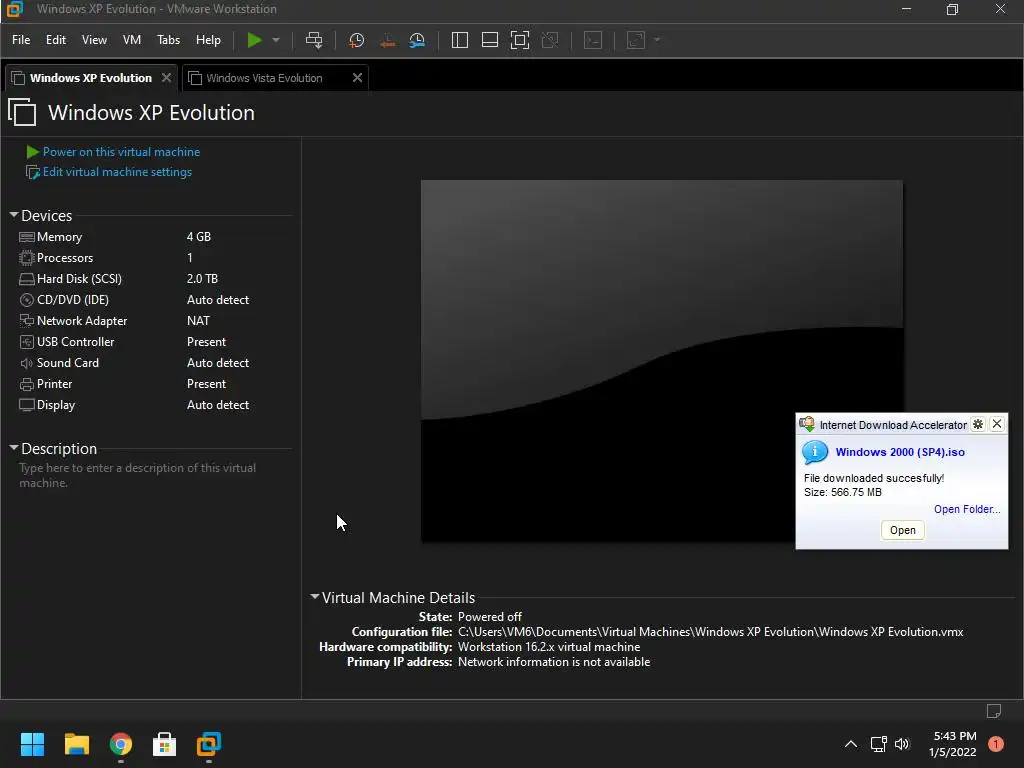The height and width of the screenshot is (768, 1024).
Task: Take a snapshot using the clock-plus icon
Action: pos(356,40)
